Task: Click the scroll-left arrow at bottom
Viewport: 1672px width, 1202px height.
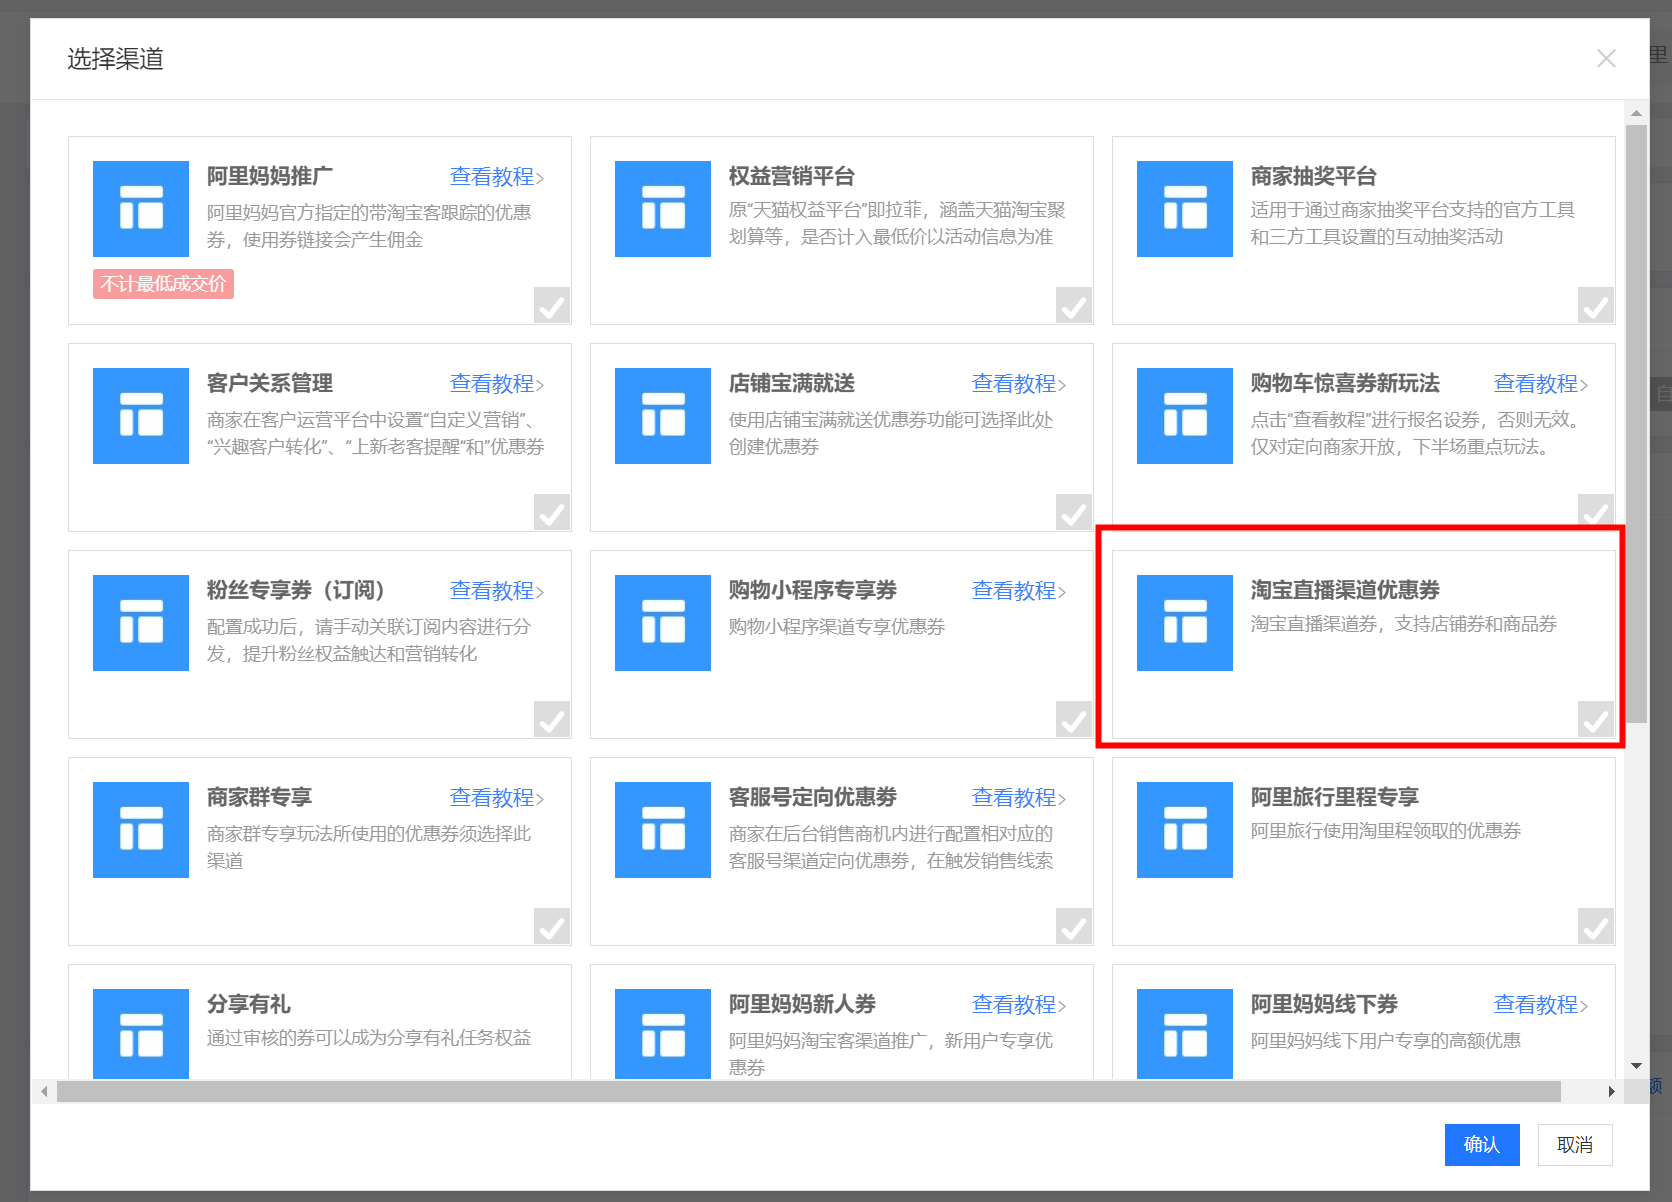Action: (x=44, y=1091)
